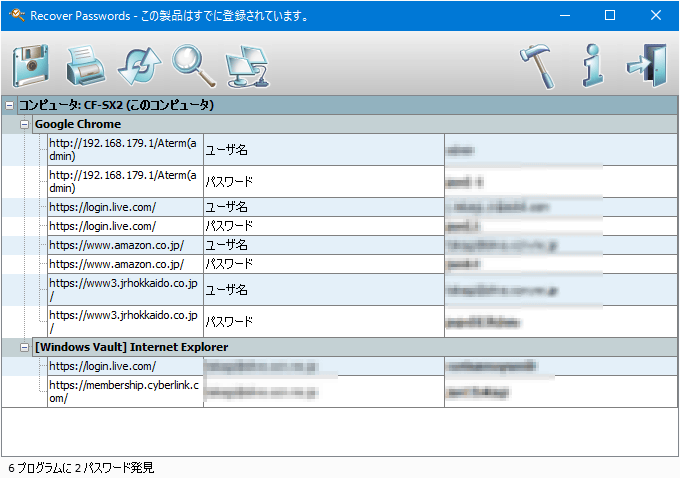Click ユーザ名 cell beside Chrome login.live.com

click(324, 207)
